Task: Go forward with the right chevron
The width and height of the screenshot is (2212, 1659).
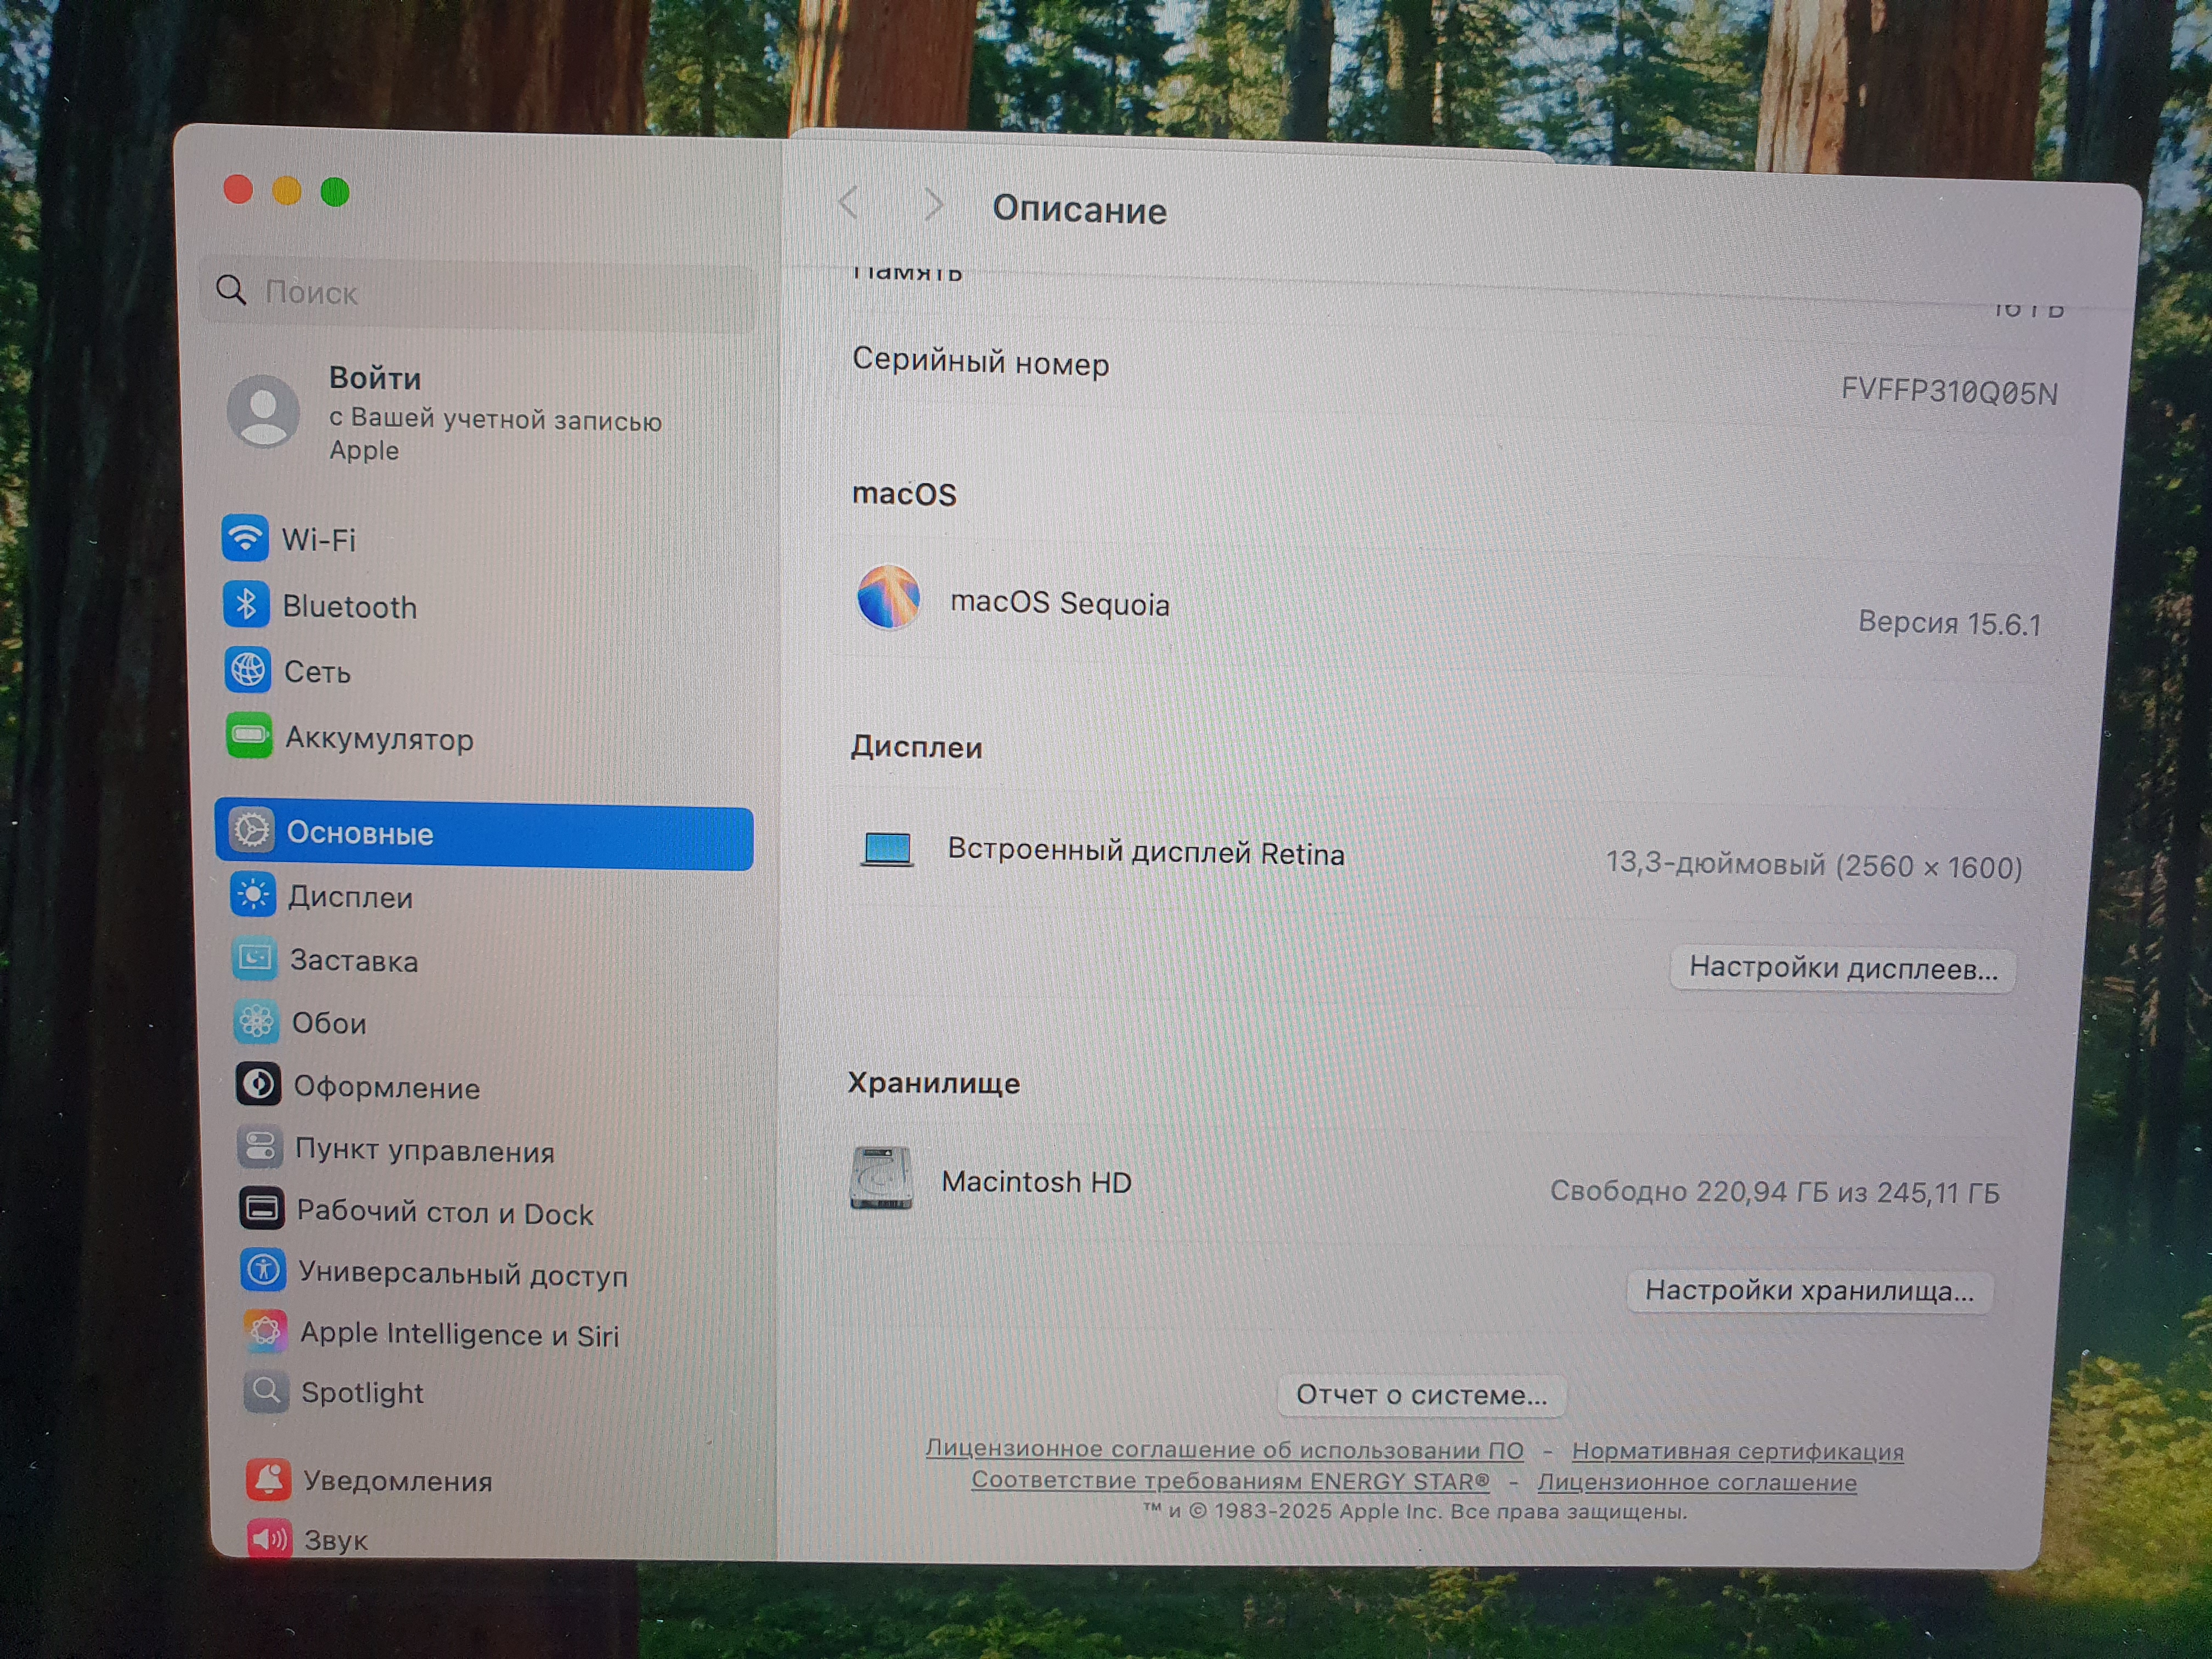Action: tap(933, 205)
